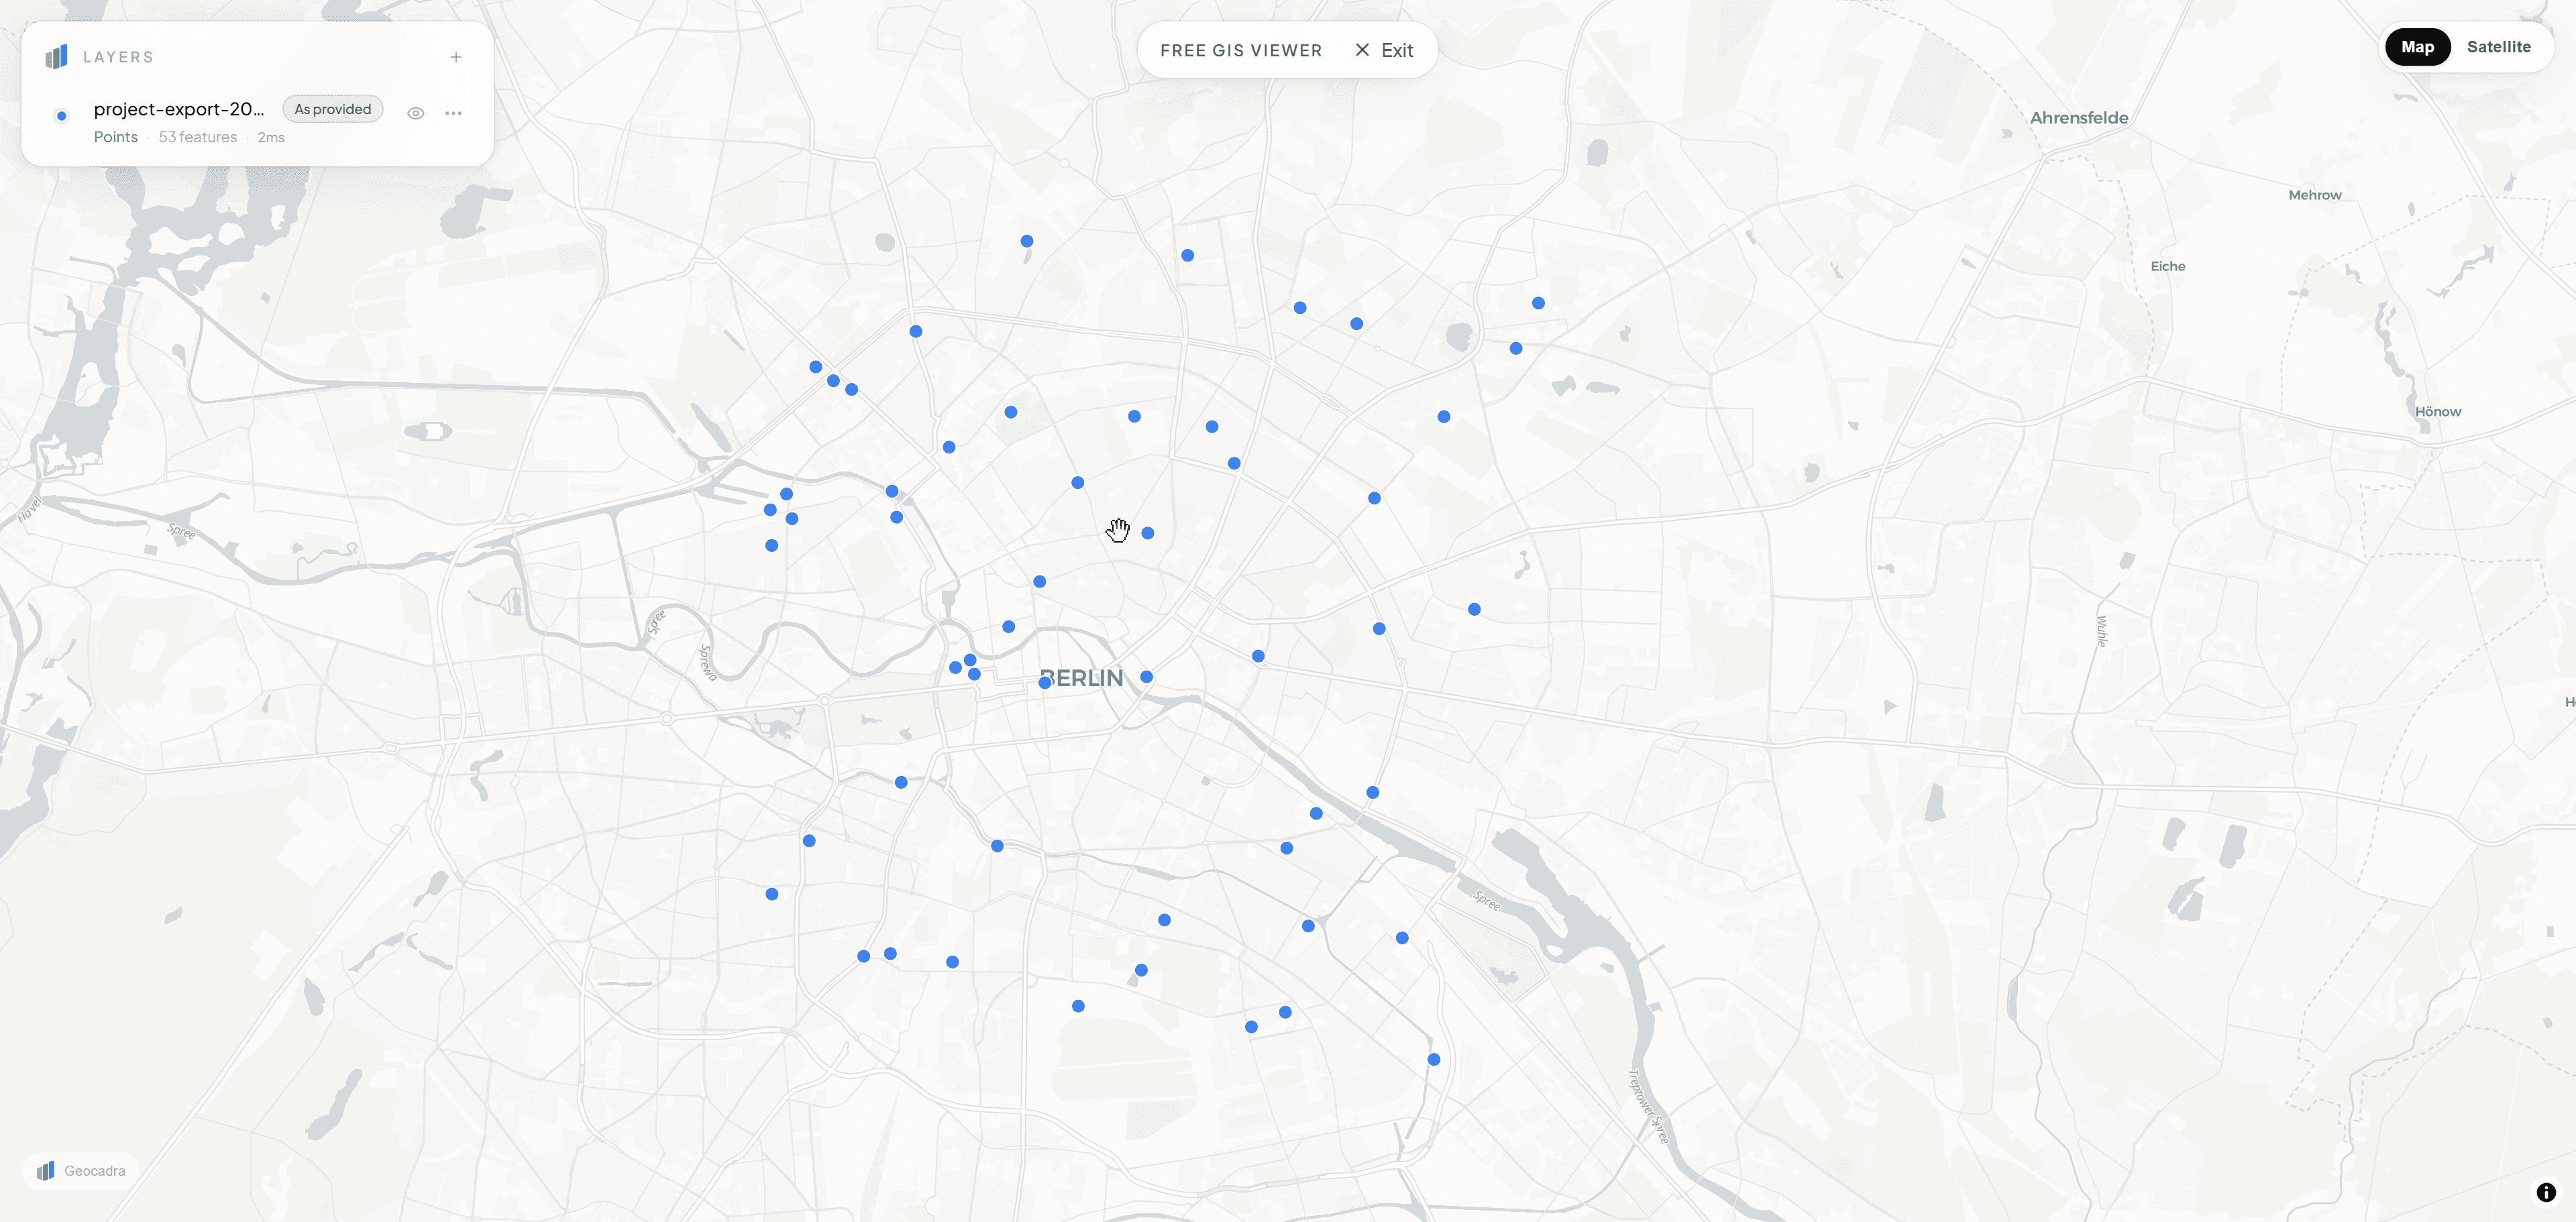2576x1222 pixels.
Task: Open the overflow menu on the project-export layer
Action: (x=454, y=112)
